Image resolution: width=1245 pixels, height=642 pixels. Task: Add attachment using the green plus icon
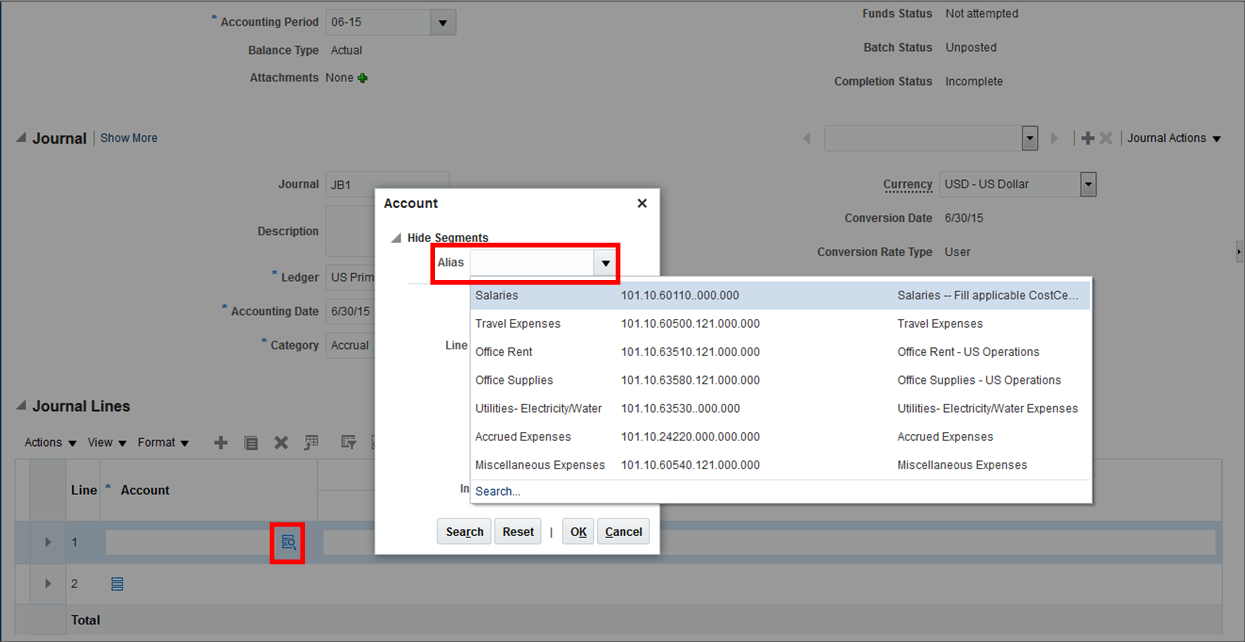coord(363,78)
